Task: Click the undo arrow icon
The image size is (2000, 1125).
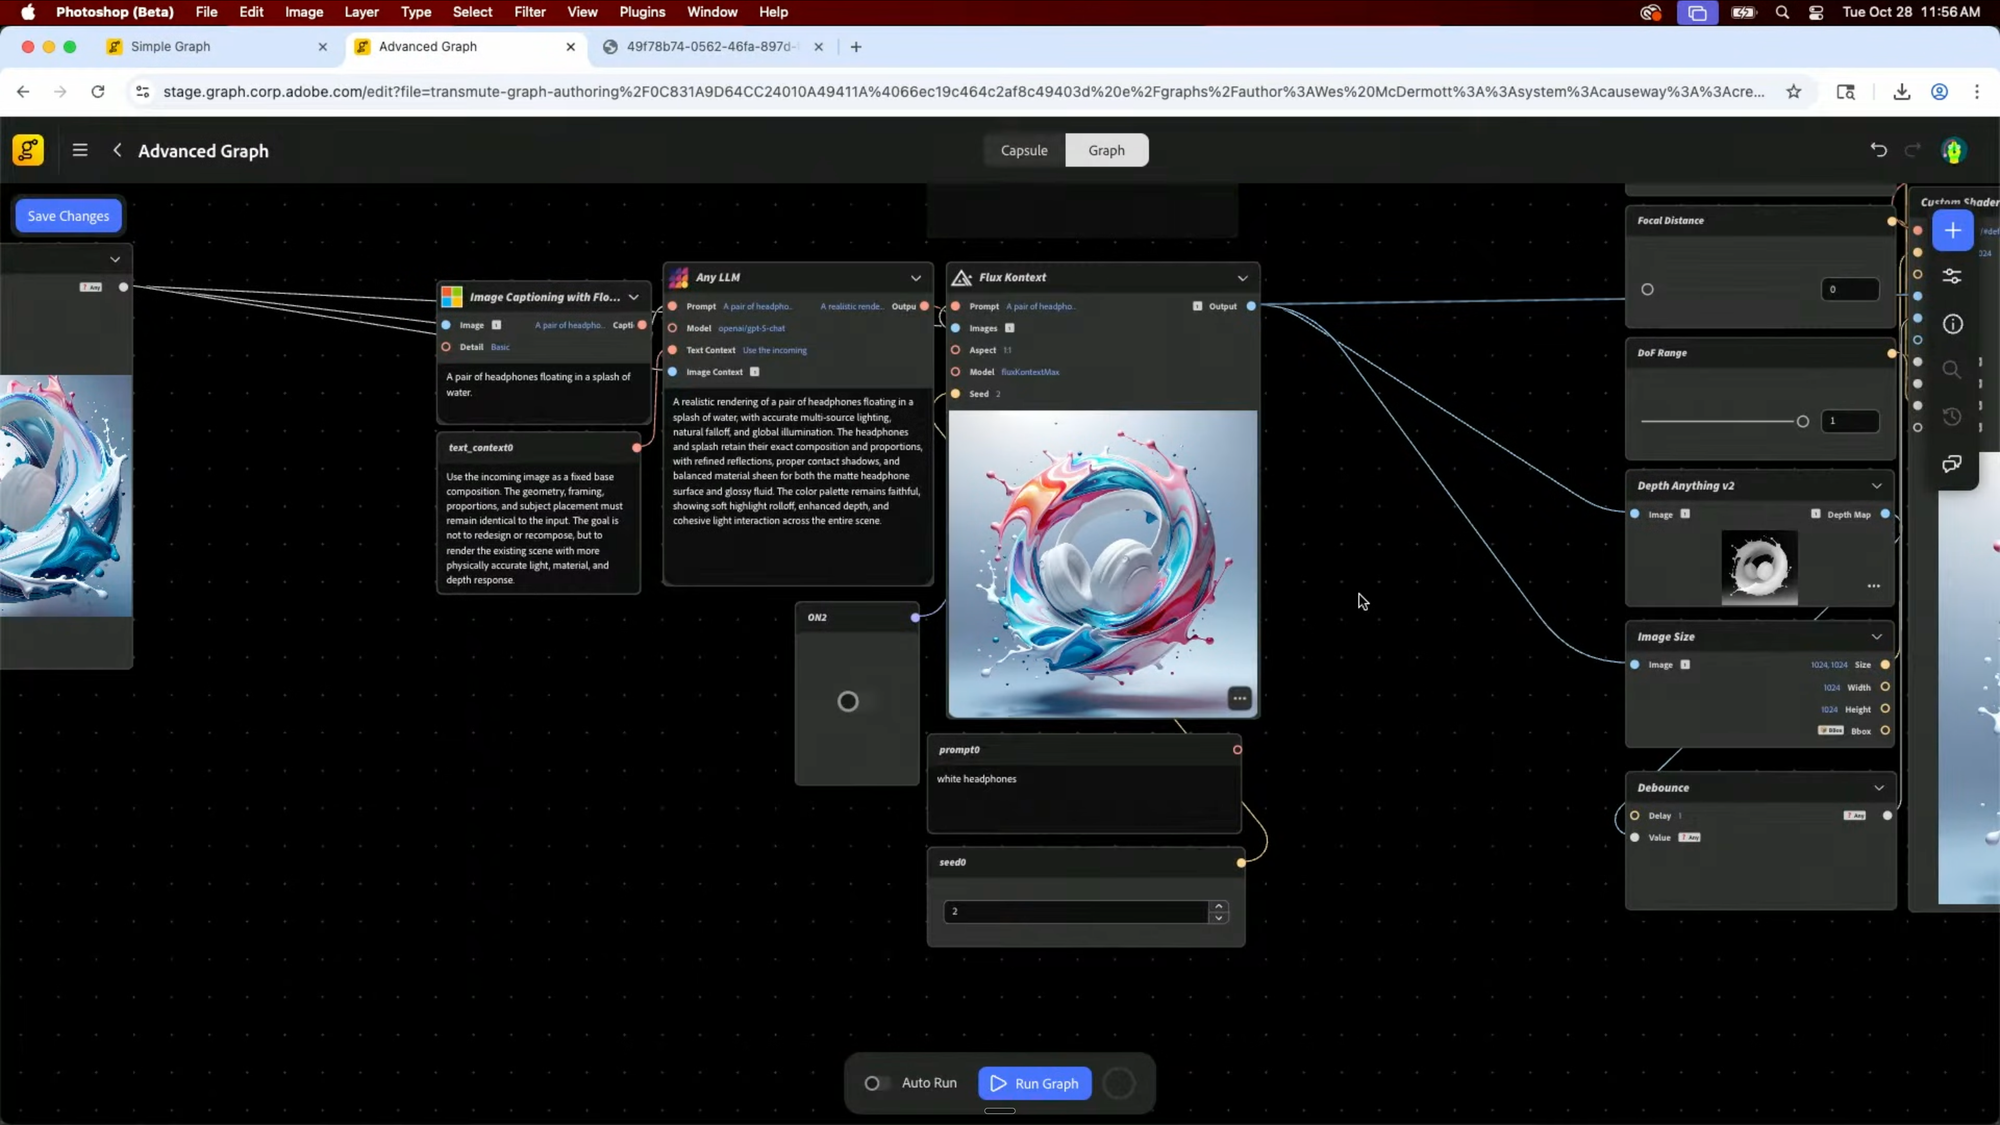Action: click(1878, 150)
